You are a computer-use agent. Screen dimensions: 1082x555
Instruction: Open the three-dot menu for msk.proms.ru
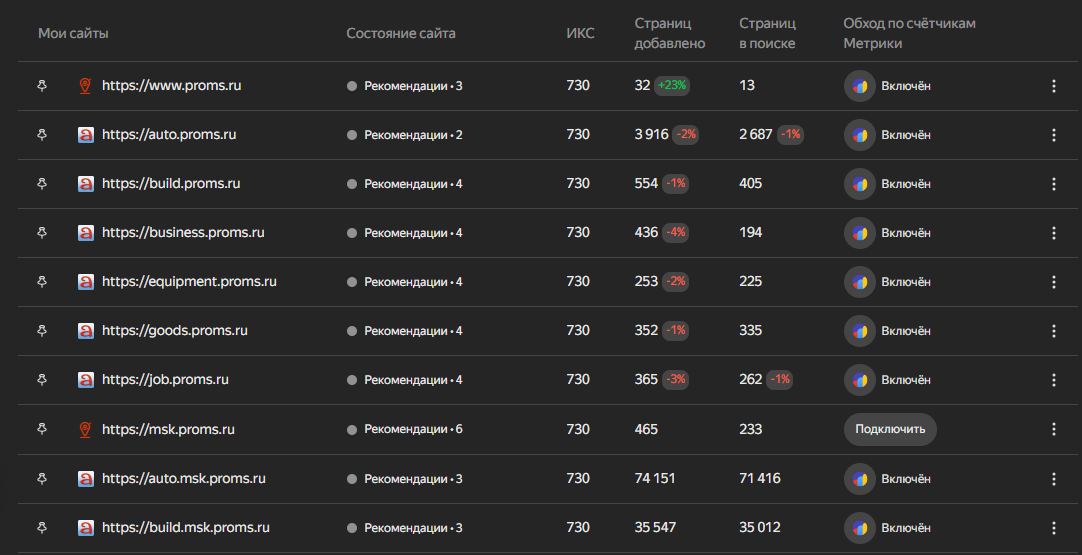coord(1053,429)
